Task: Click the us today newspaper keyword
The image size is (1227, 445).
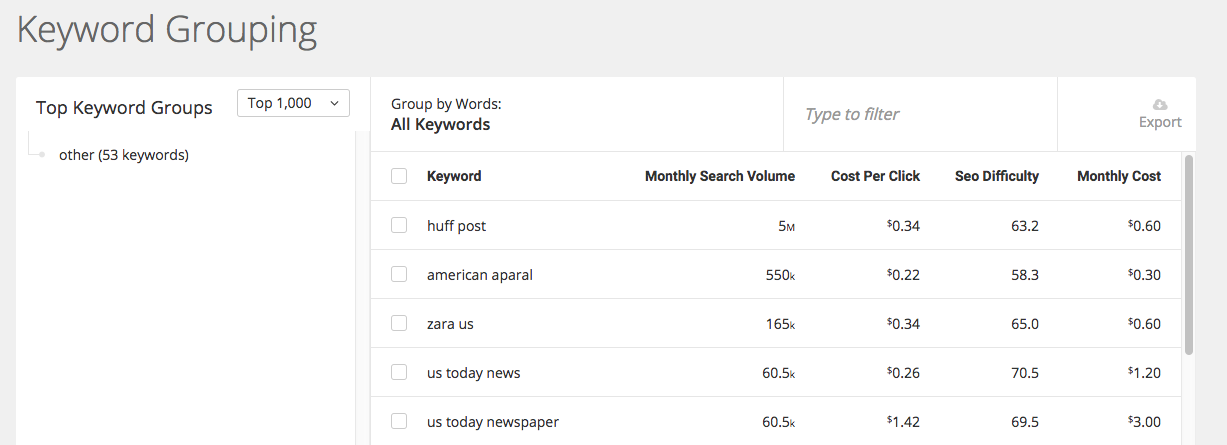Action: 493,422
